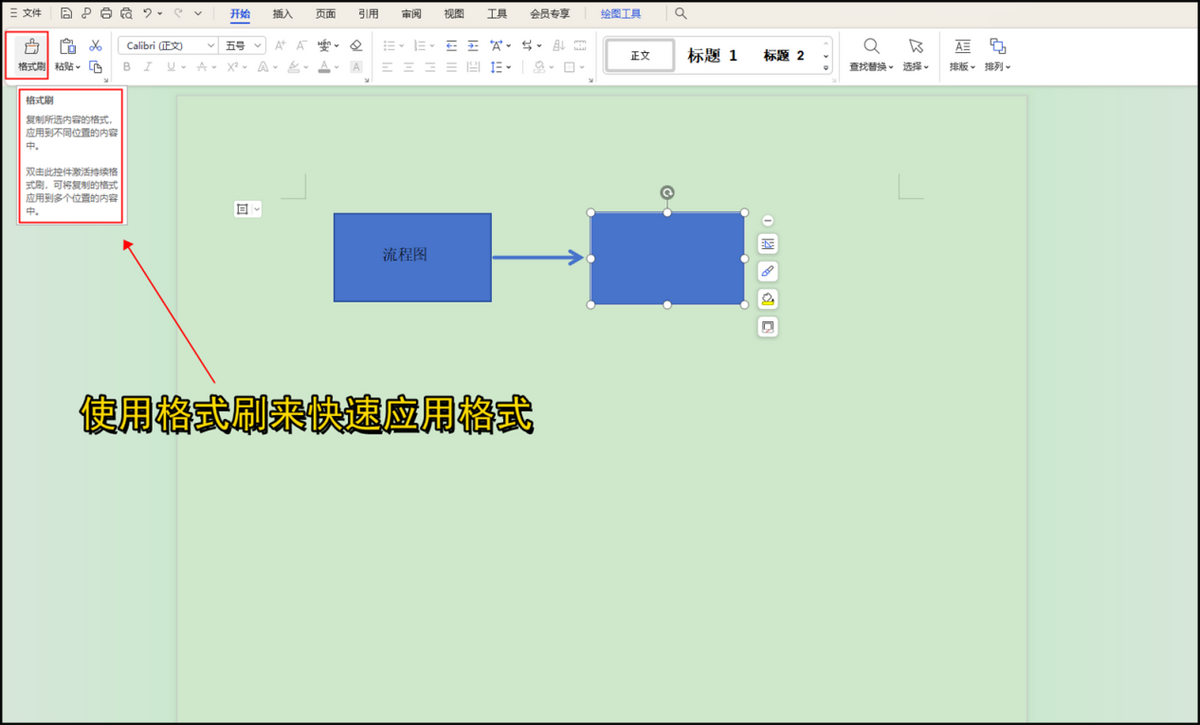Expand the styles gallery more arrow
This screenshot has width=1200, height=725.
(x=826, y=68)
